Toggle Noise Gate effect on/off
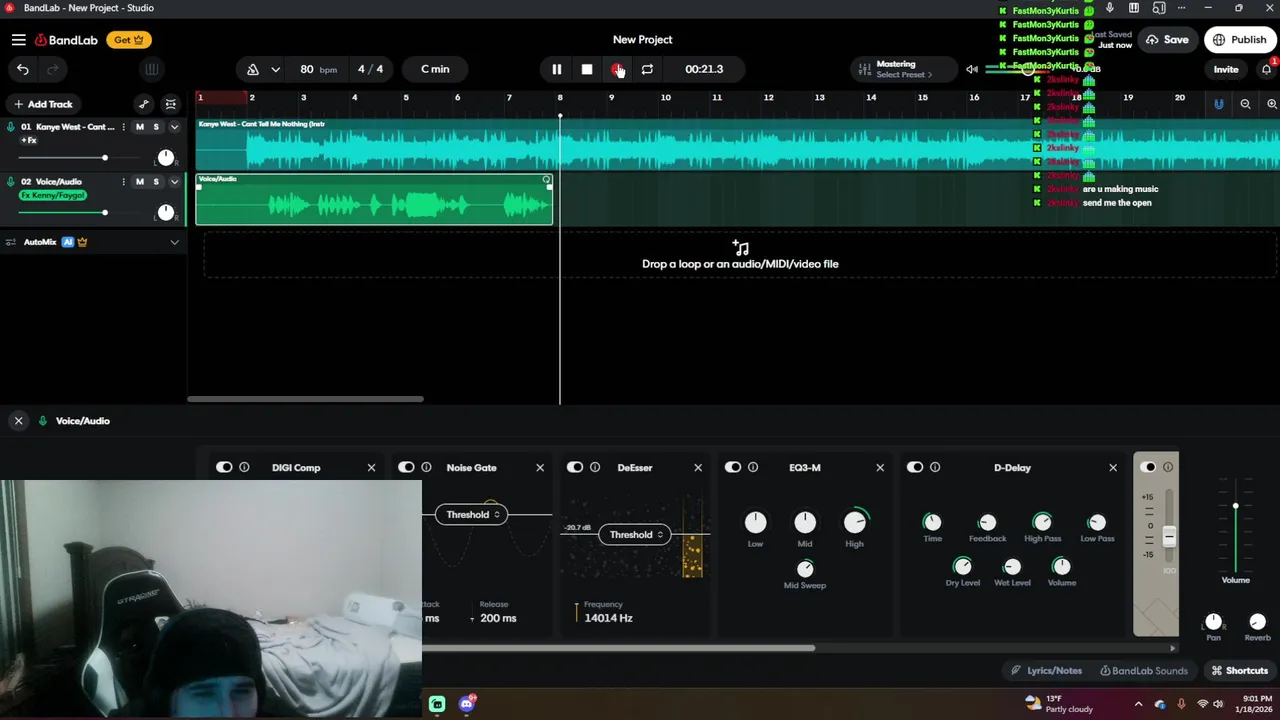The image size is (1280, 720). (x=406, y=467)
